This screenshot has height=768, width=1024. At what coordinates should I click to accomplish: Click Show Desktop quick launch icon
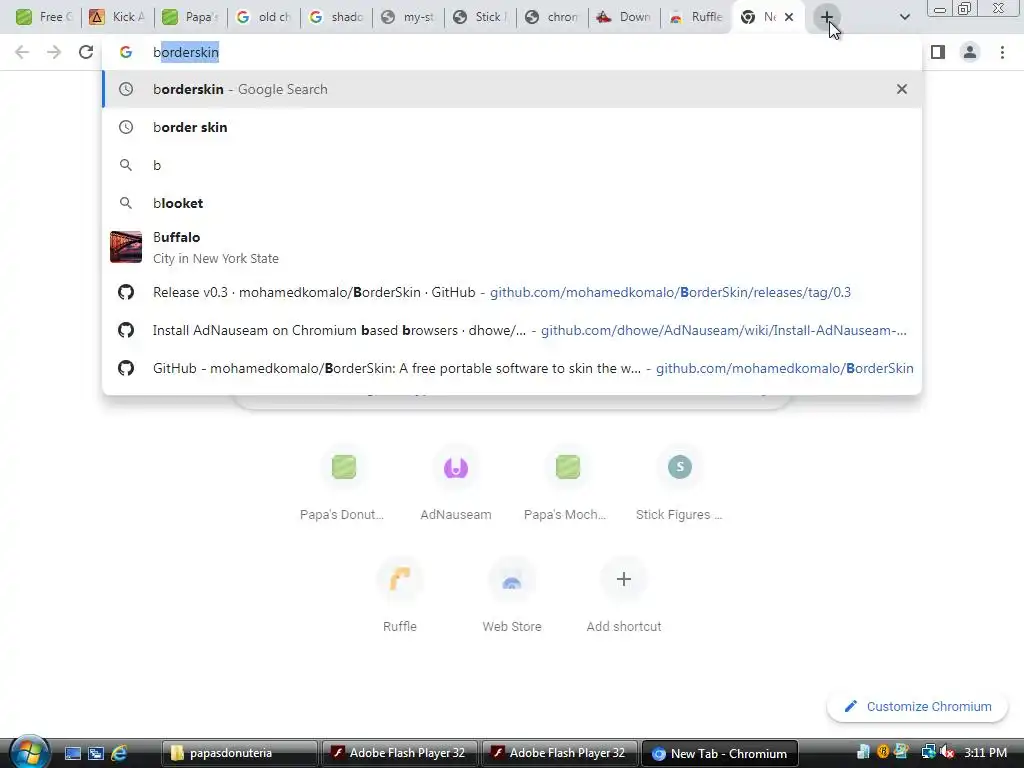tap(72, 754)
